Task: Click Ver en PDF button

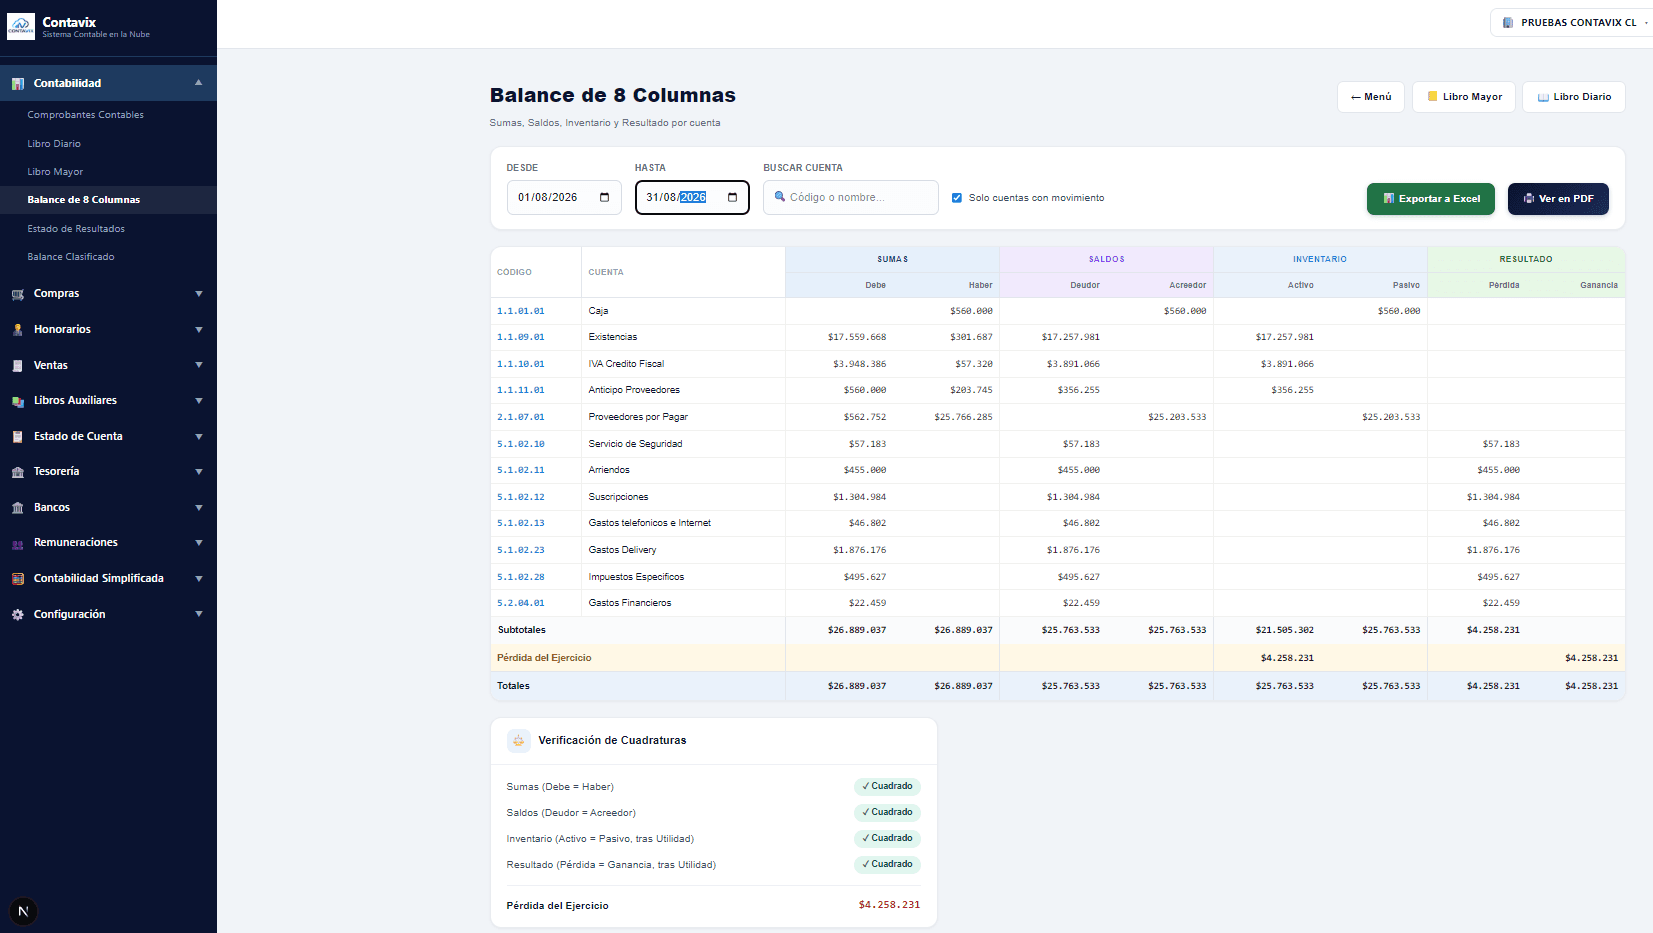Action: point(1558,199)
